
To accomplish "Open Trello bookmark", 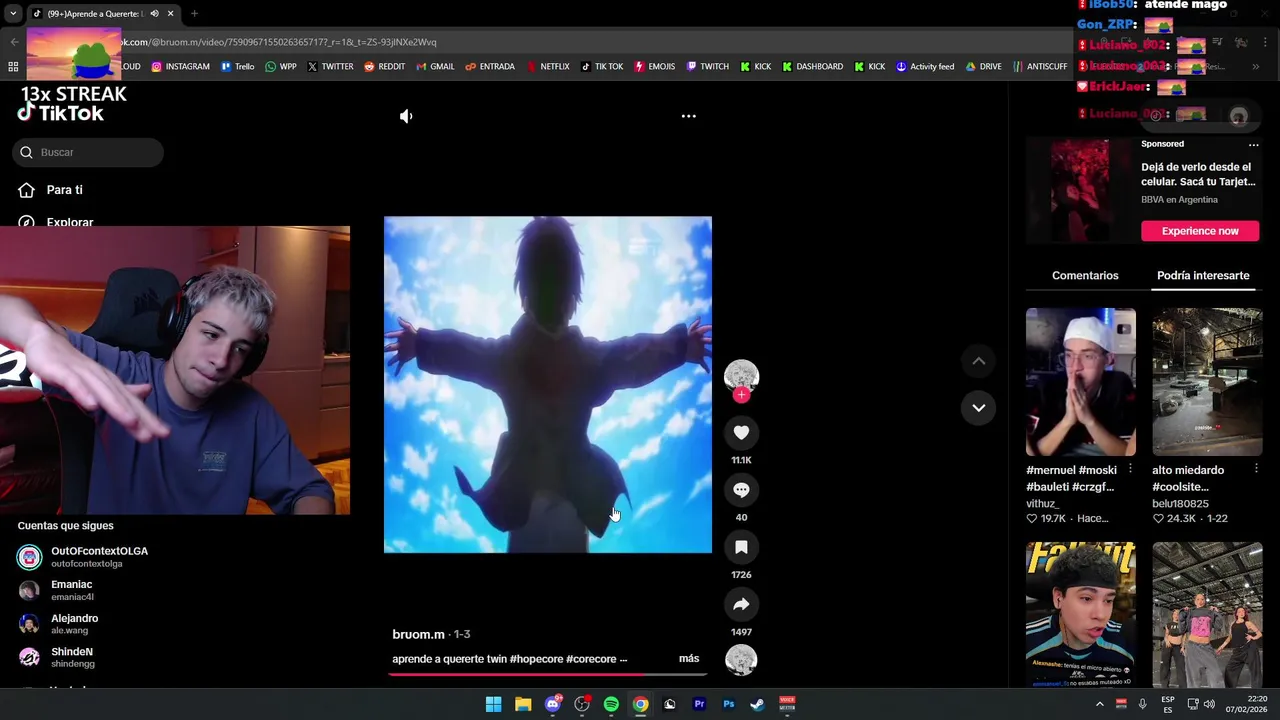I will [x=237, y=67].
